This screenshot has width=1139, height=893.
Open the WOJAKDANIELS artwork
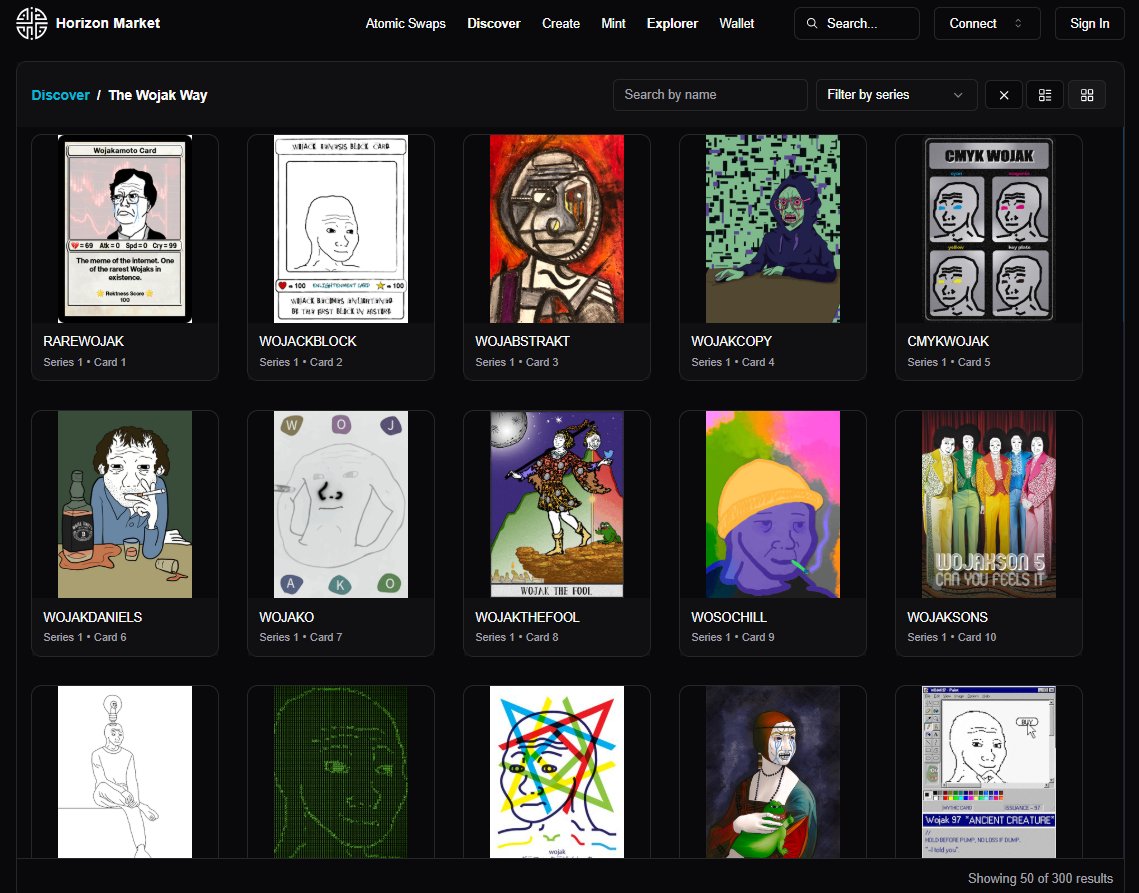[x=125, y=504]
